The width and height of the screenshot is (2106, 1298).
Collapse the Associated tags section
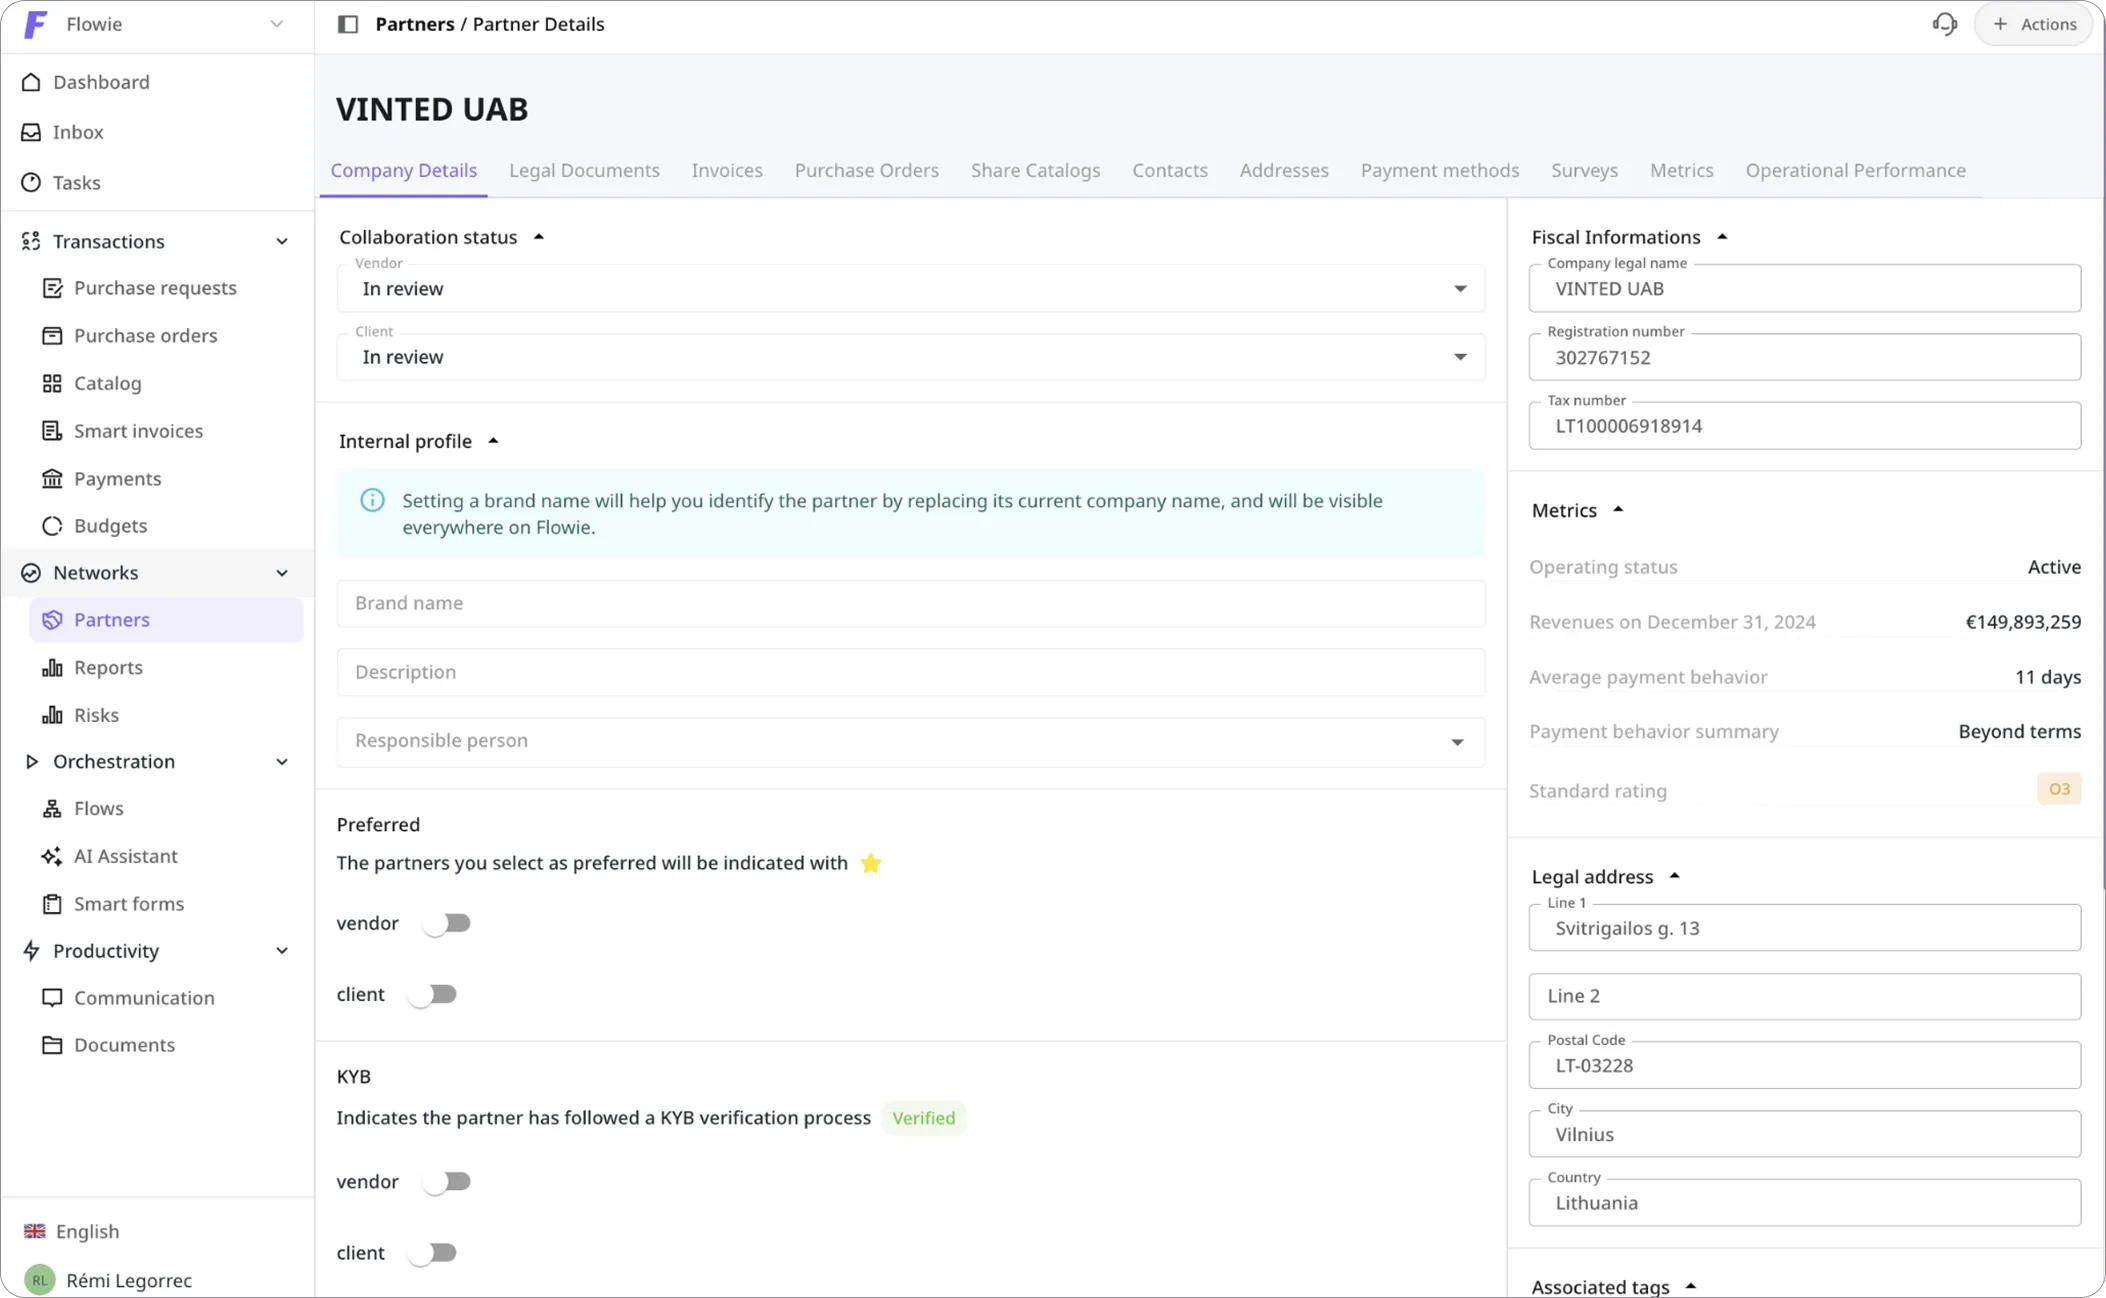pos(1691,1286)
